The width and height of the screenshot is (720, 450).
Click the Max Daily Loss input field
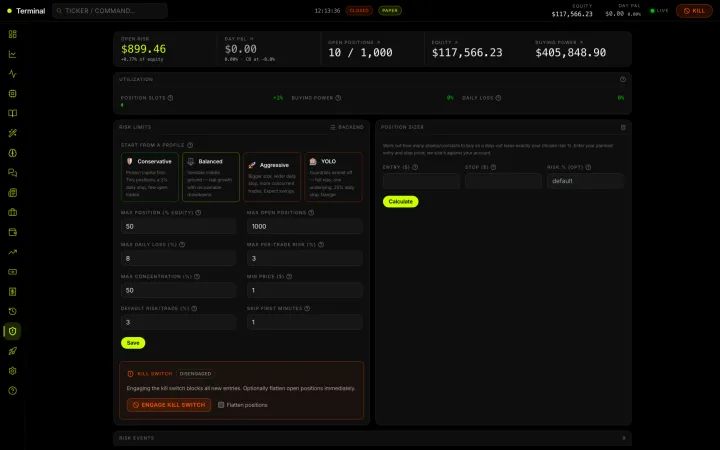coord(179,259)
